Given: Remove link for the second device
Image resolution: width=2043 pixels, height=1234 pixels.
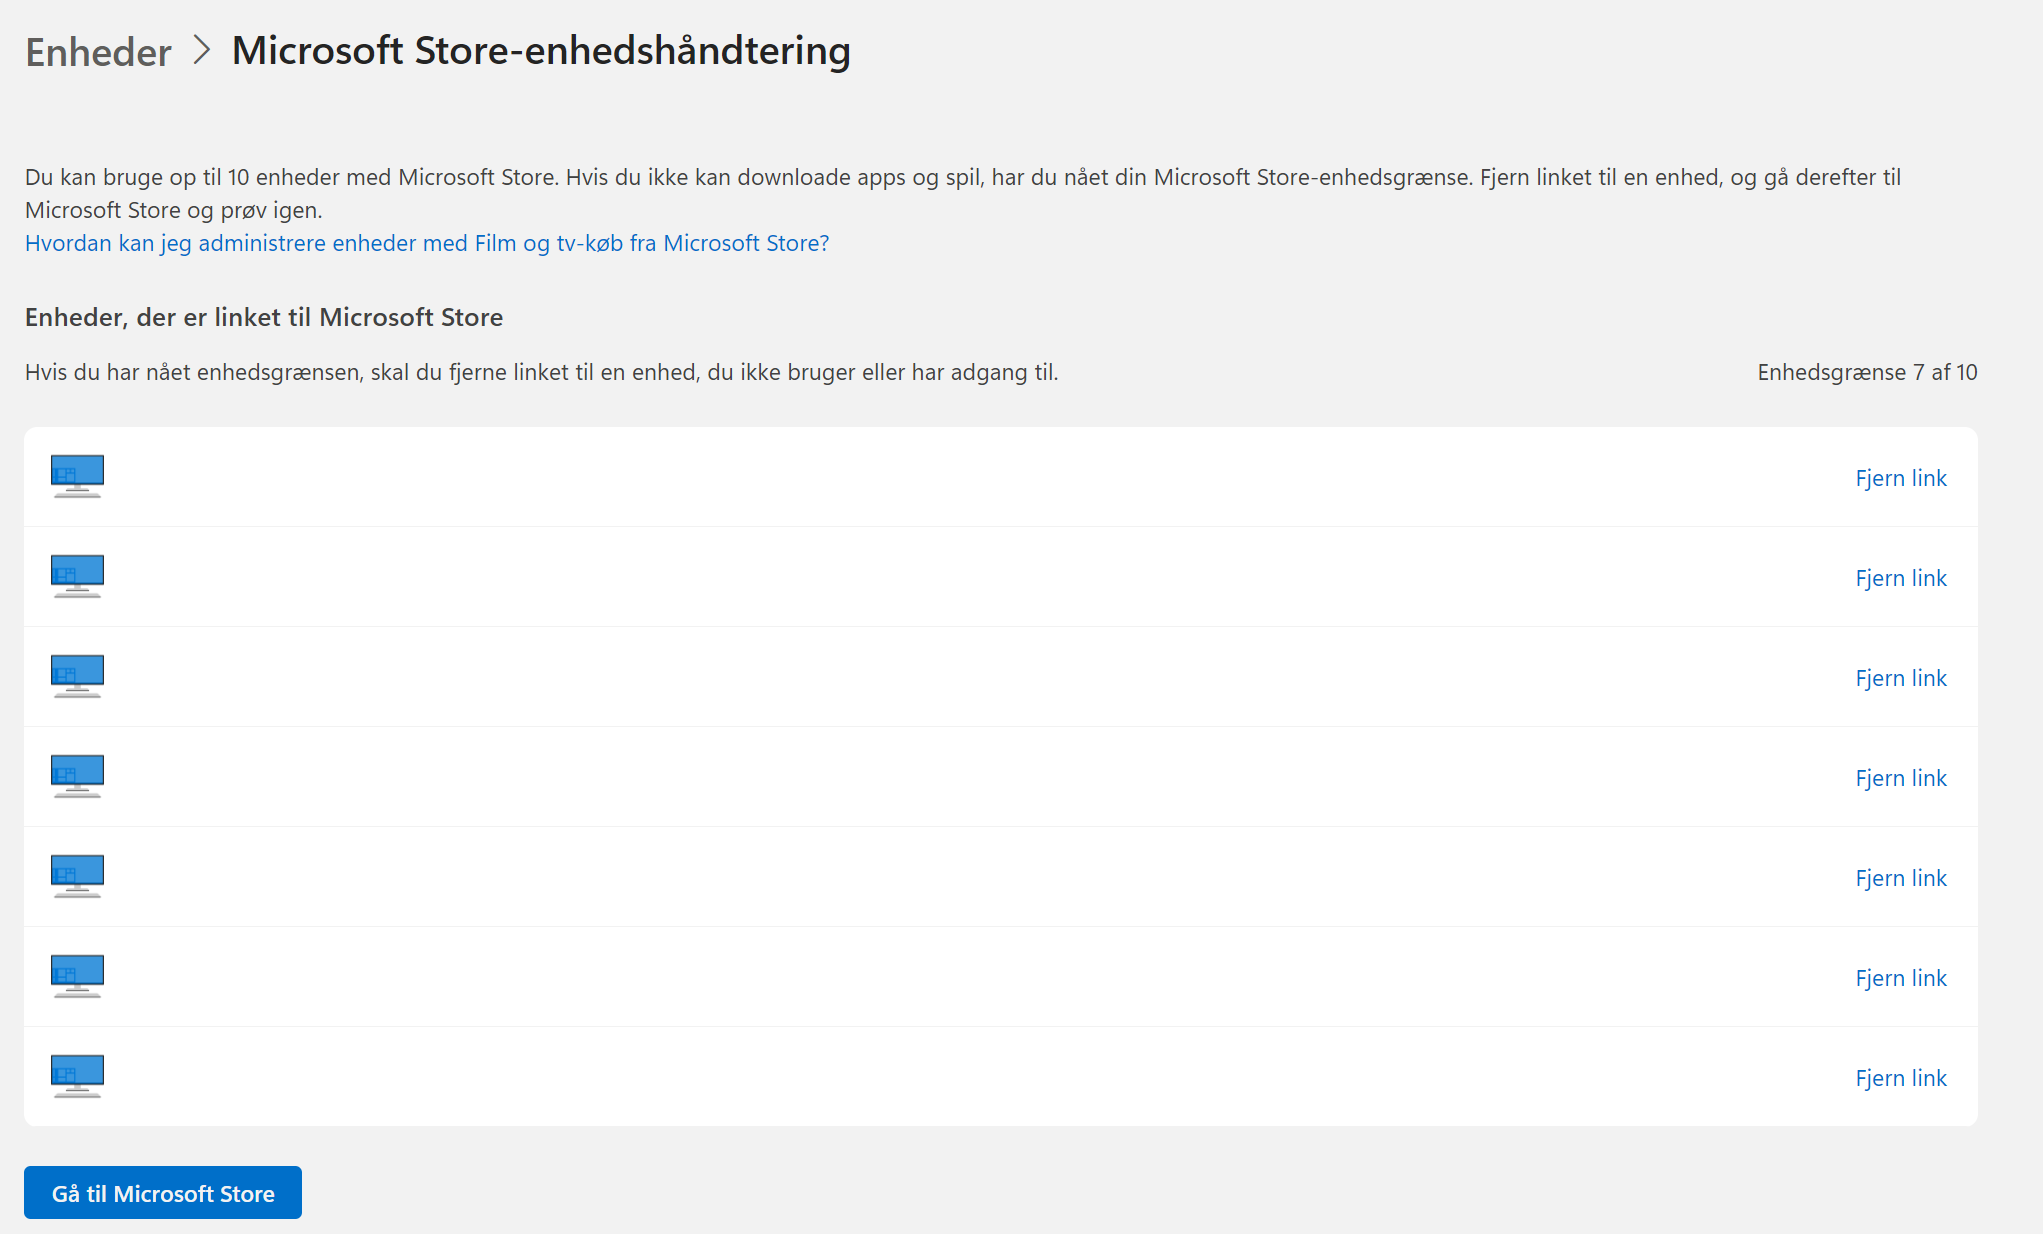Looking at the screenshot, I should (x=1901, y=578).
